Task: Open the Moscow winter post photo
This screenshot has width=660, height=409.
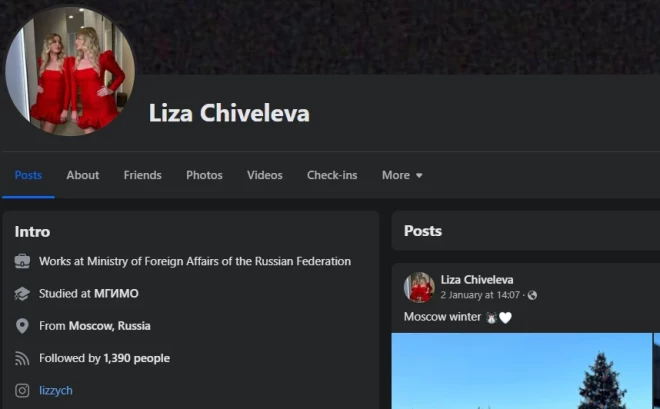Action: point(521,371)
